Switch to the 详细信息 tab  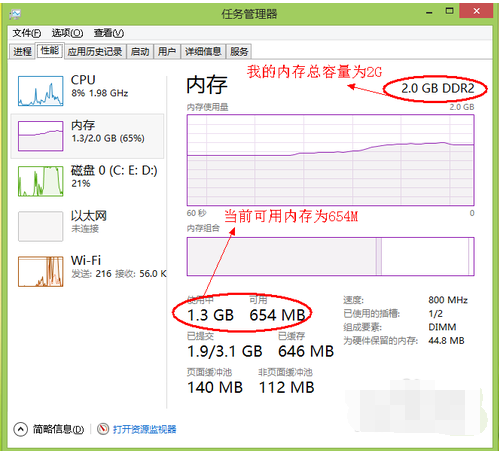pyautogui.click(x=203, y=52)
